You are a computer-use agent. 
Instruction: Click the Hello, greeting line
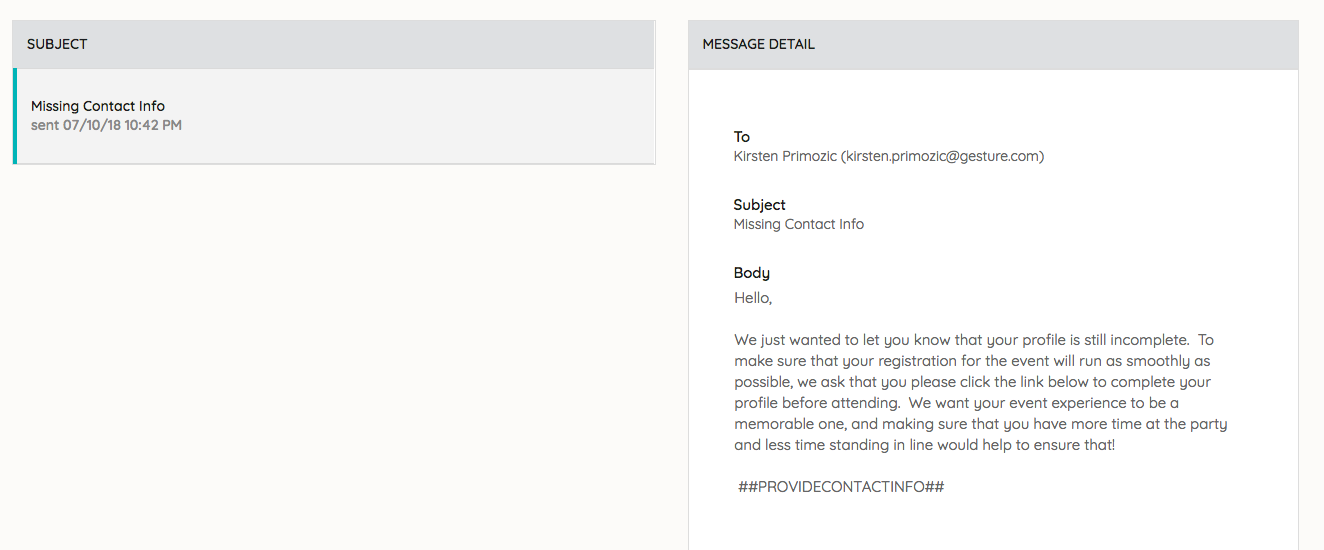click(x=753, y=298)
